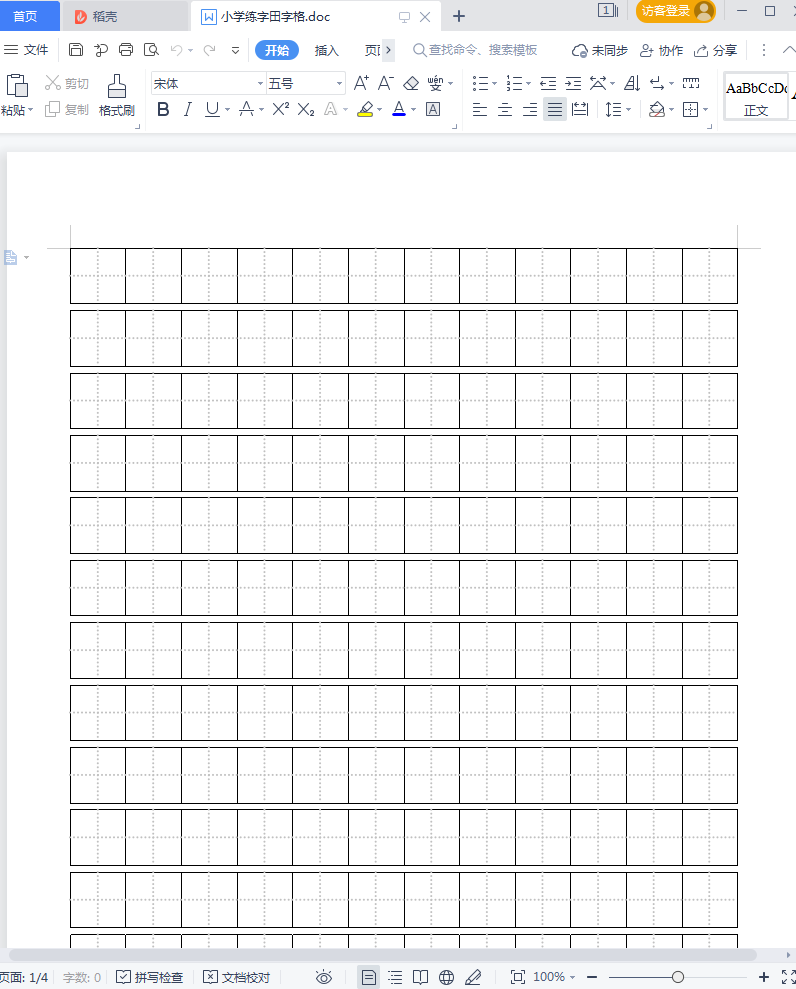
Task: Expand the zoom percentage 100% dropdown
Action: coord(554,977)
